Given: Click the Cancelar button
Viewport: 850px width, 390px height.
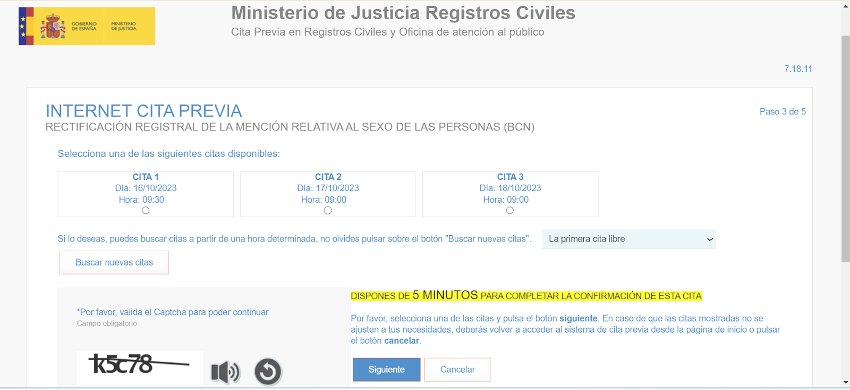Looking at the screenshot, I should click(458, 369).
